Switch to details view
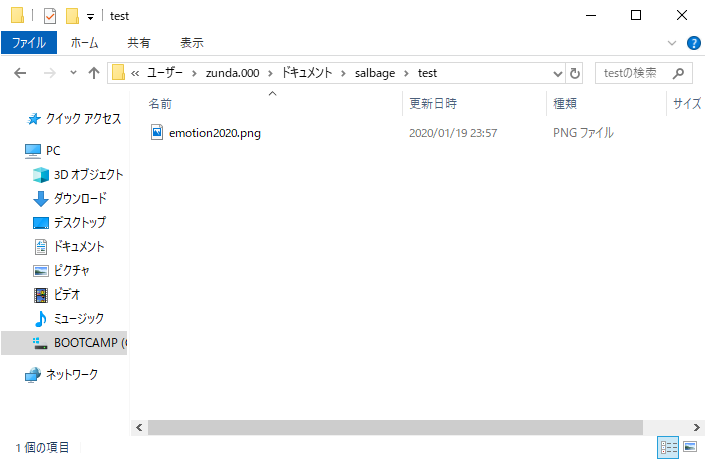This screenshot has height=460, width=706. (x=668, y=447)
